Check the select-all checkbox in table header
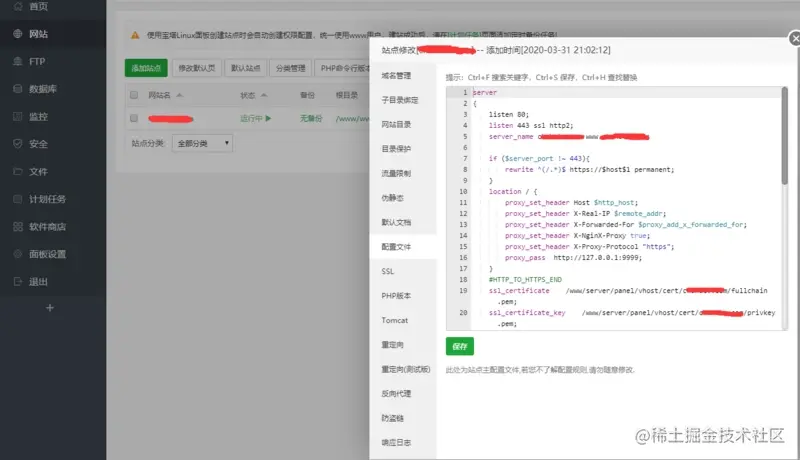Screen dimensions: 800x460 point(134,95)
